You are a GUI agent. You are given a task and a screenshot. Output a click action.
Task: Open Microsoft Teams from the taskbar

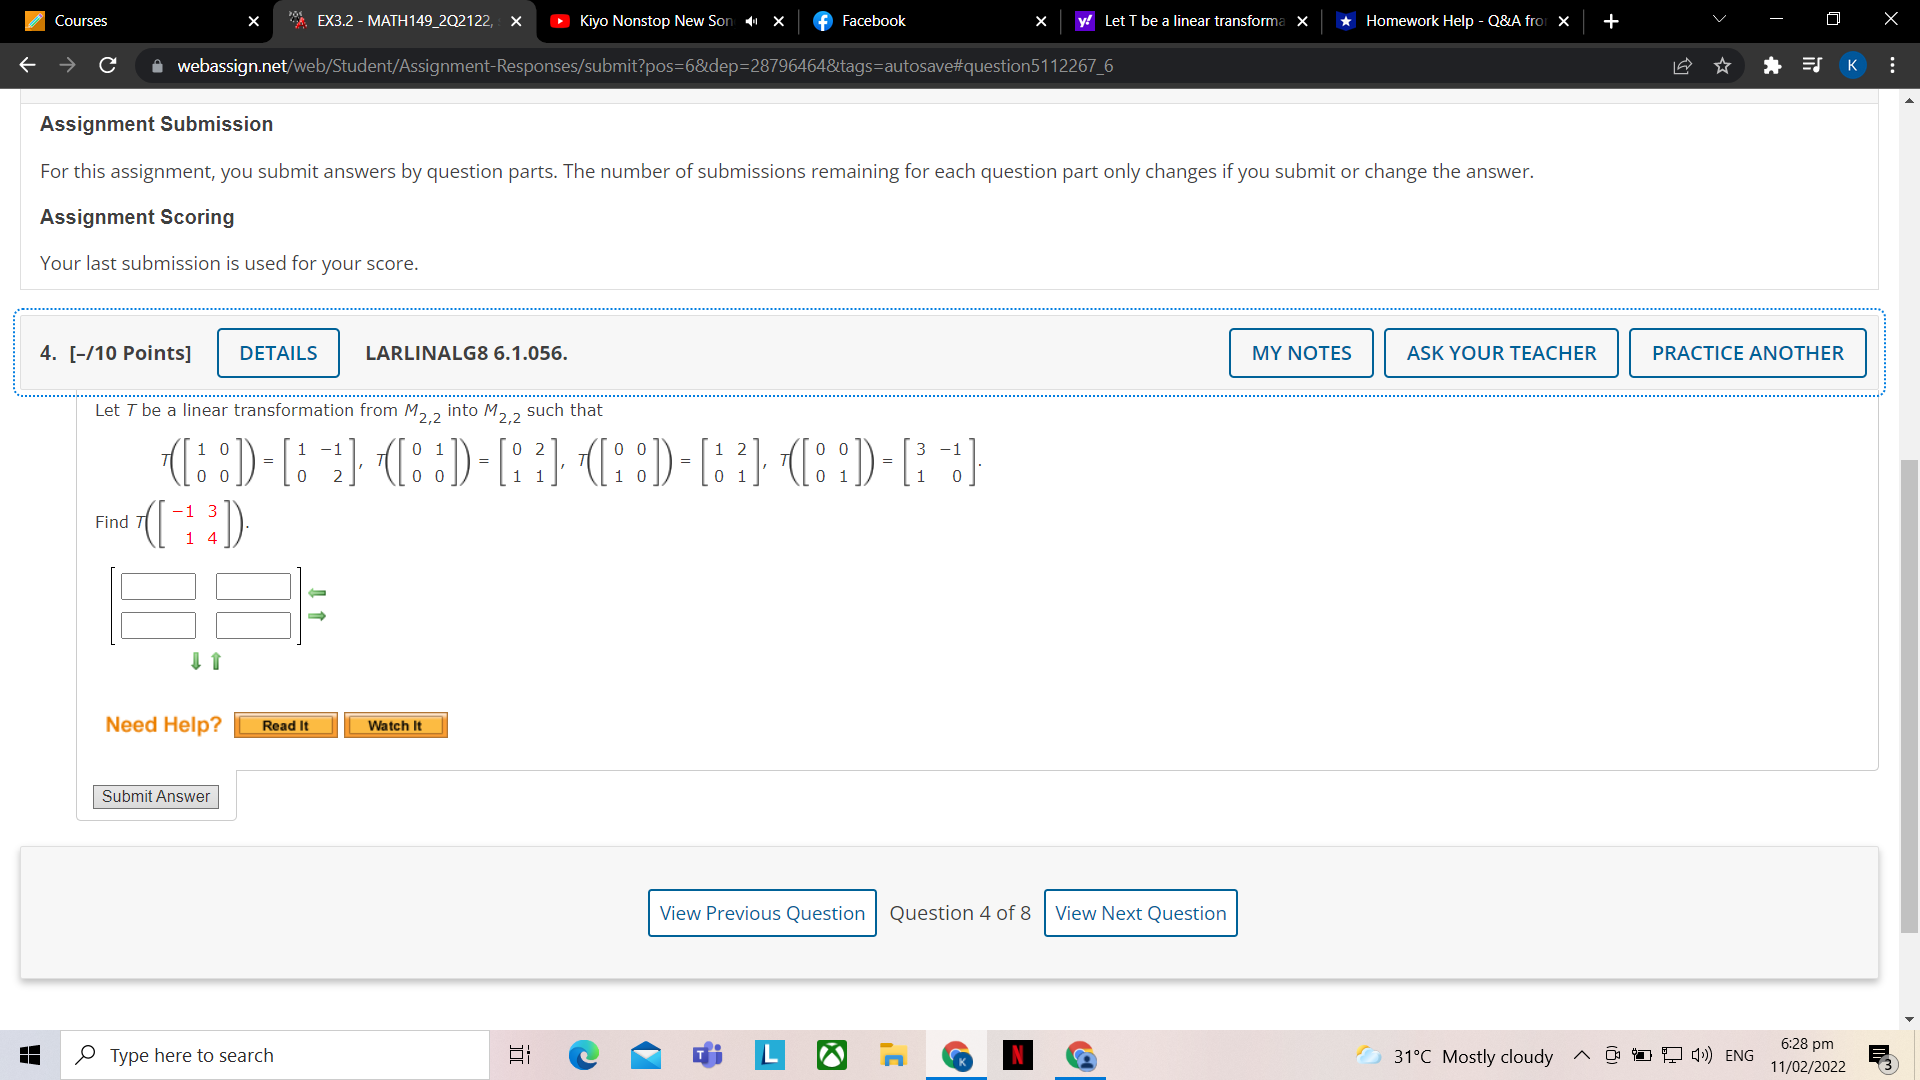(708, 1055)
